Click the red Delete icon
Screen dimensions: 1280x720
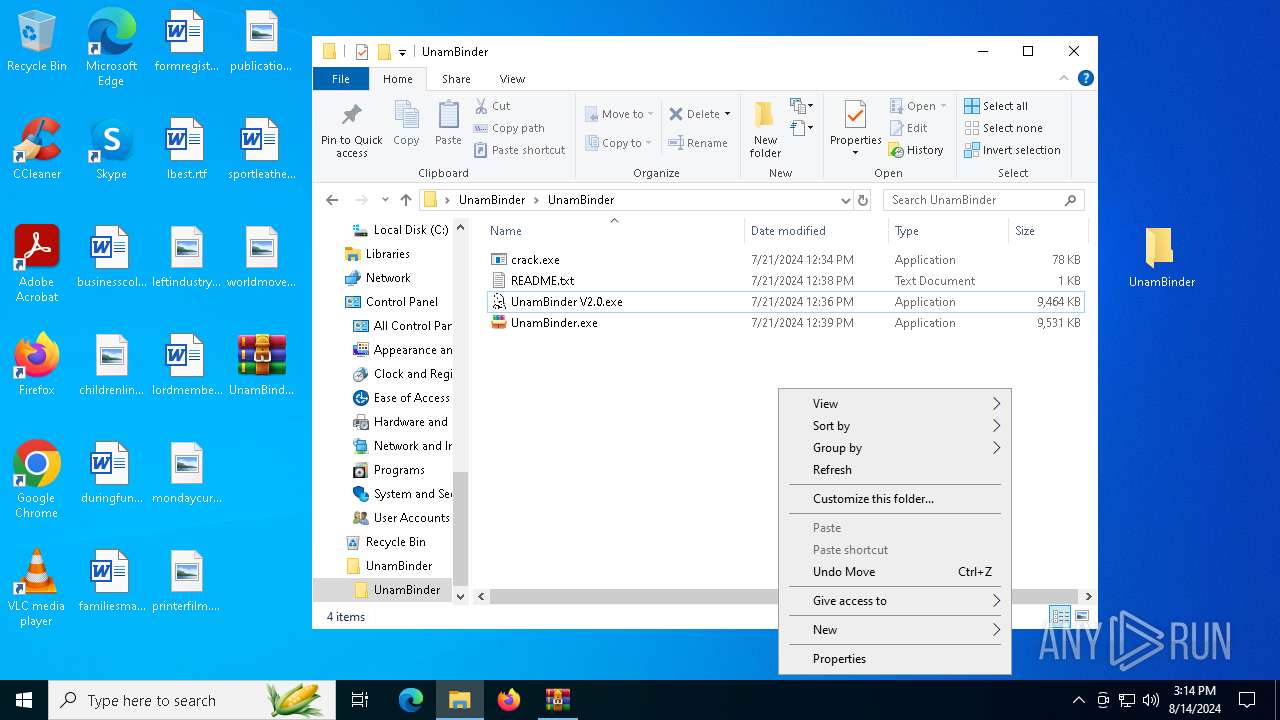676,114
